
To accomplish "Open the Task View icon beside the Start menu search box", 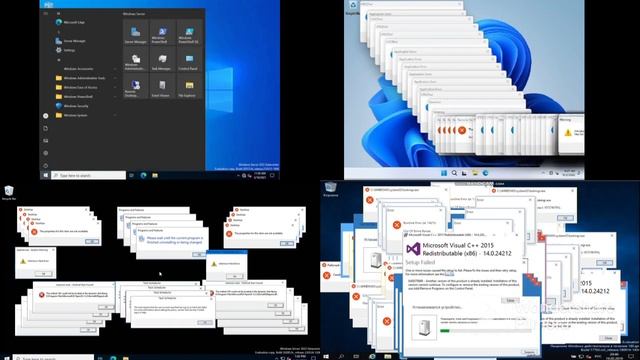I will click(131, 176).
